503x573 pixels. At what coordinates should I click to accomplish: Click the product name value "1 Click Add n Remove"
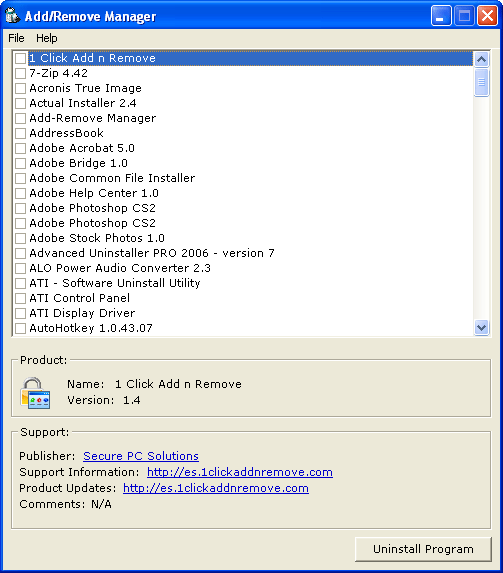(x=178, y=384)
